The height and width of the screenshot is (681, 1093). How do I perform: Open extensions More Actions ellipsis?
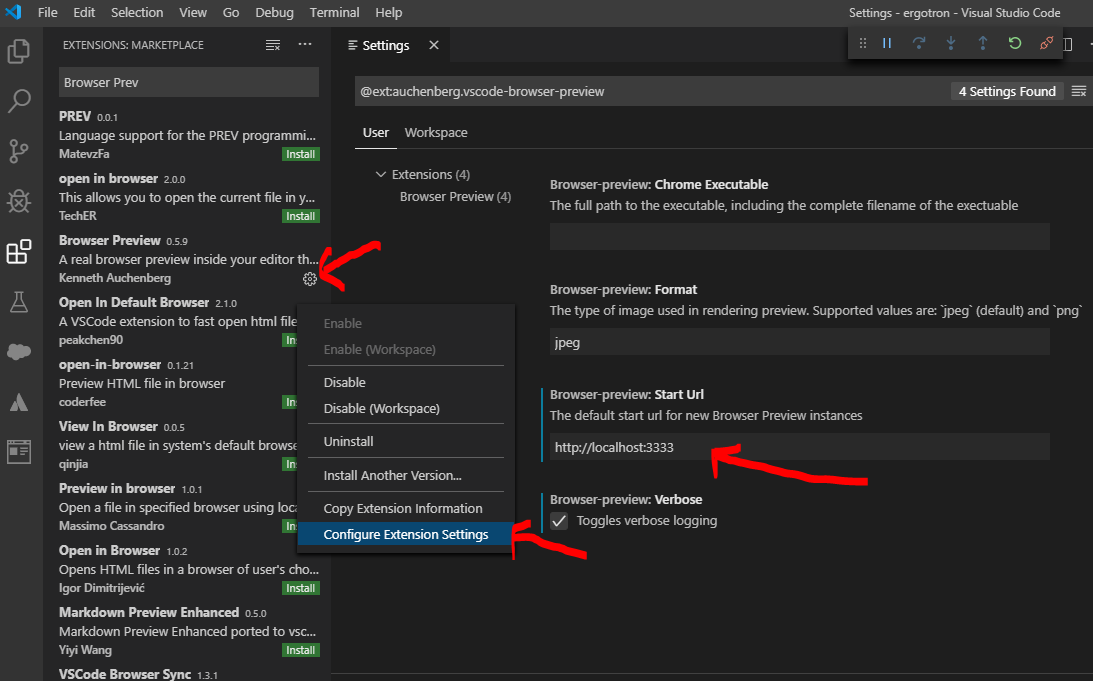tap(305, 44)
